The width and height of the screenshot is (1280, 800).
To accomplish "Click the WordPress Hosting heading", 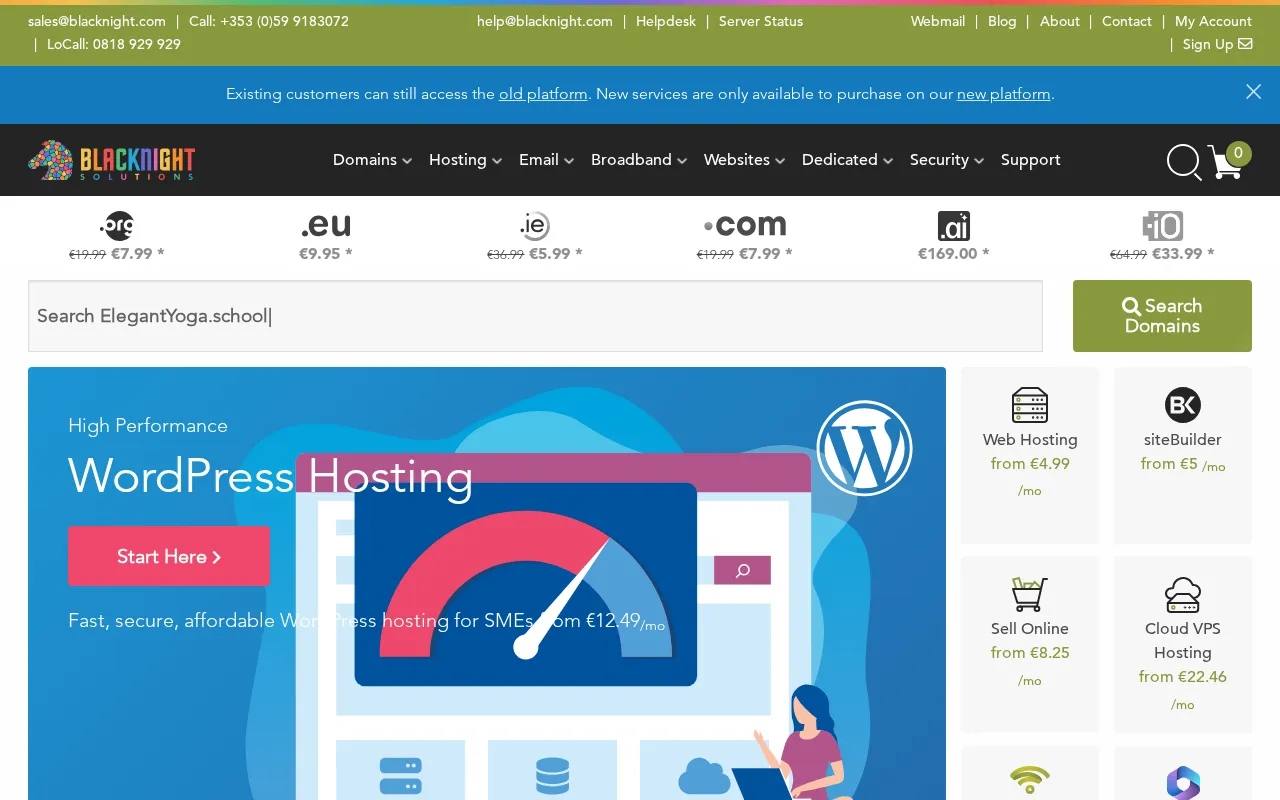I will tap(271, 476).
